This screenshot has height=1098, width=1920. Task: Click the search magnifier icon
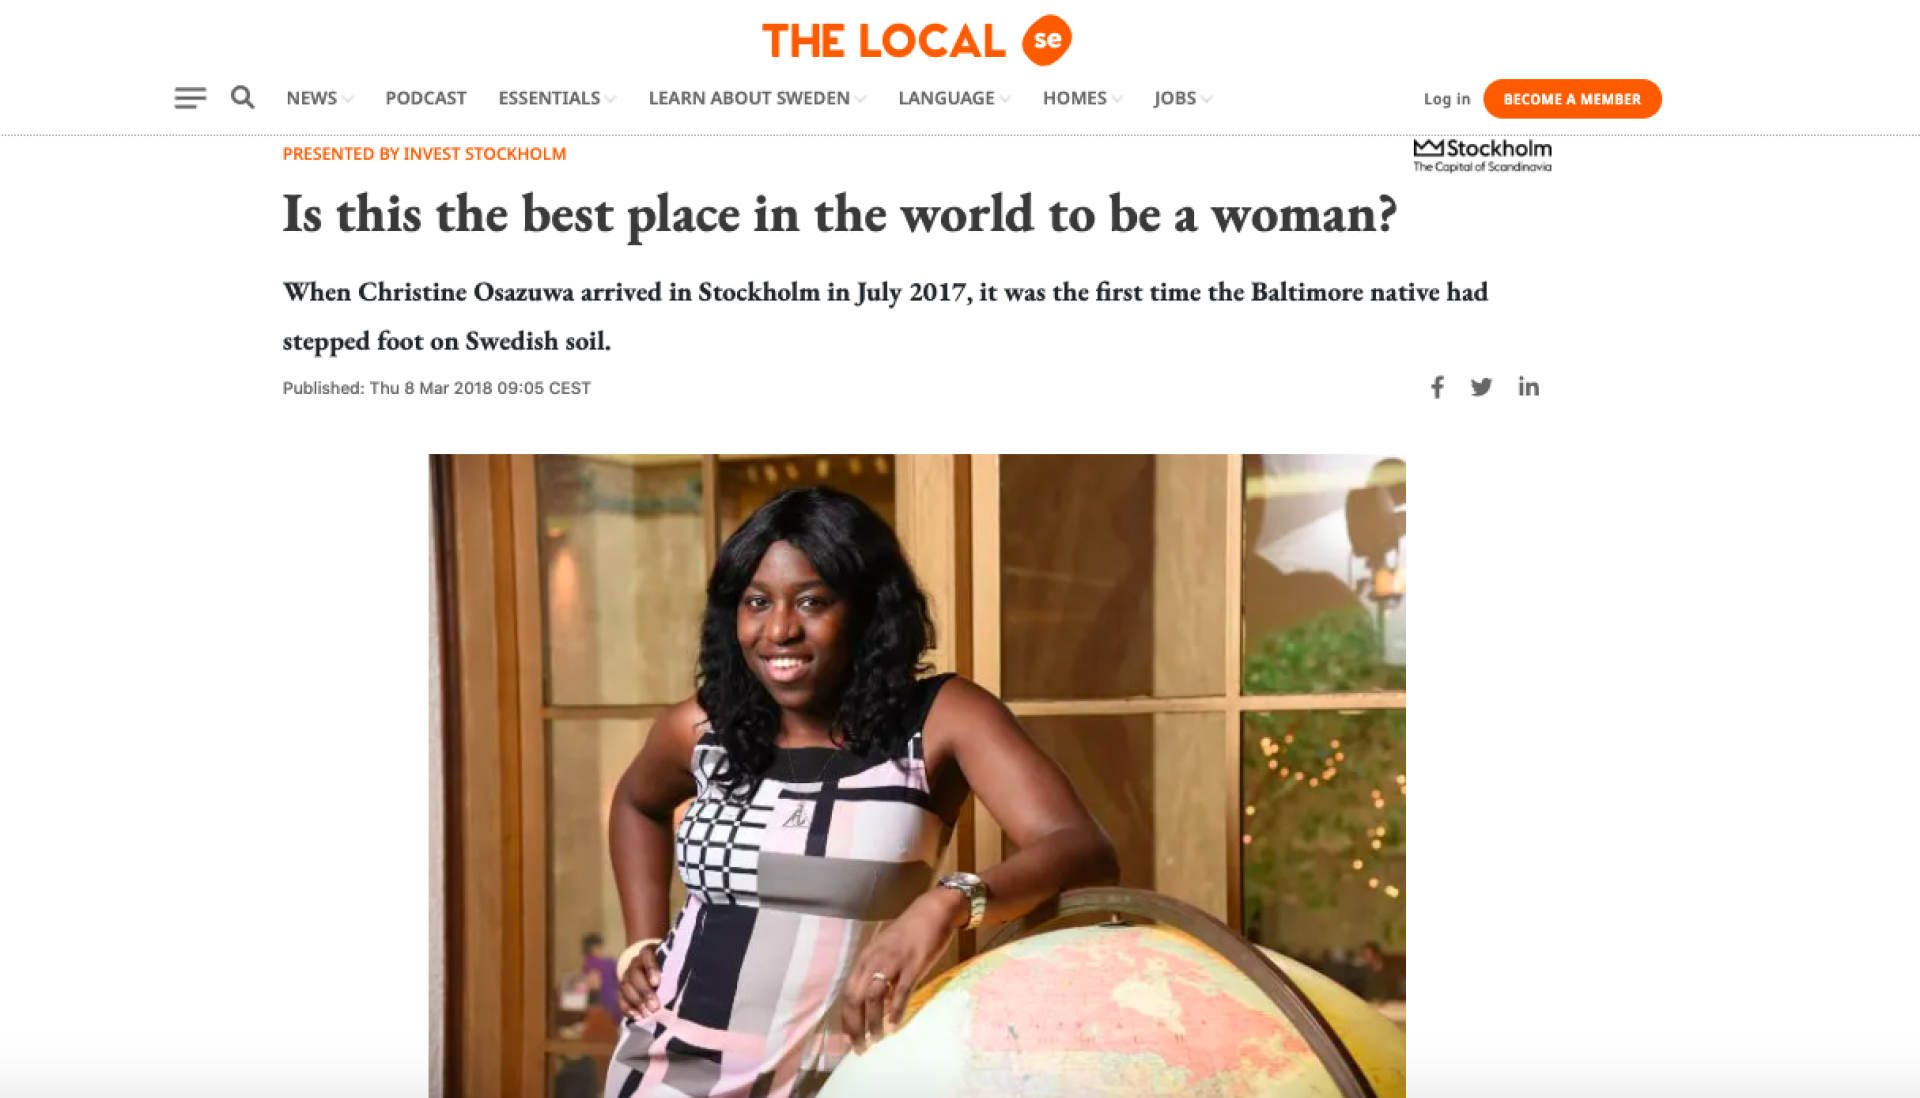tap(242, 97)
